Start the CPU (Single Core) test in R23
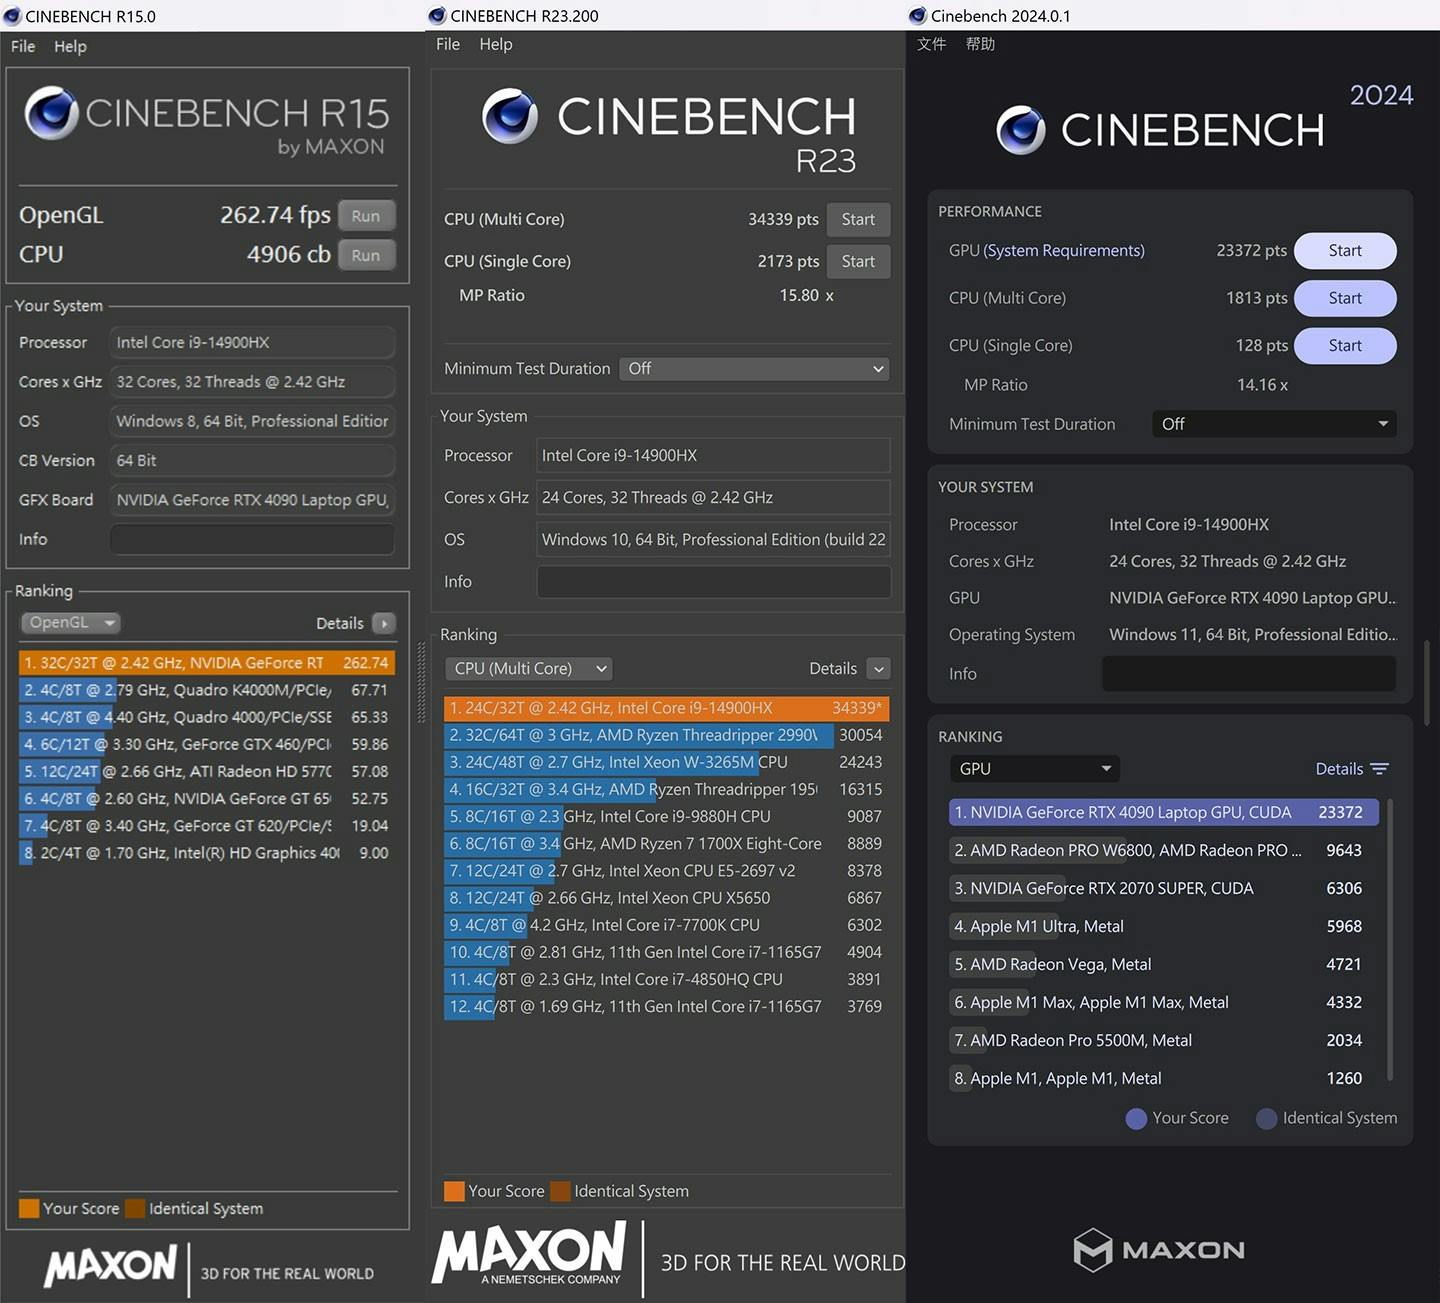1440x1303 pixels. (x=857, y=261)
